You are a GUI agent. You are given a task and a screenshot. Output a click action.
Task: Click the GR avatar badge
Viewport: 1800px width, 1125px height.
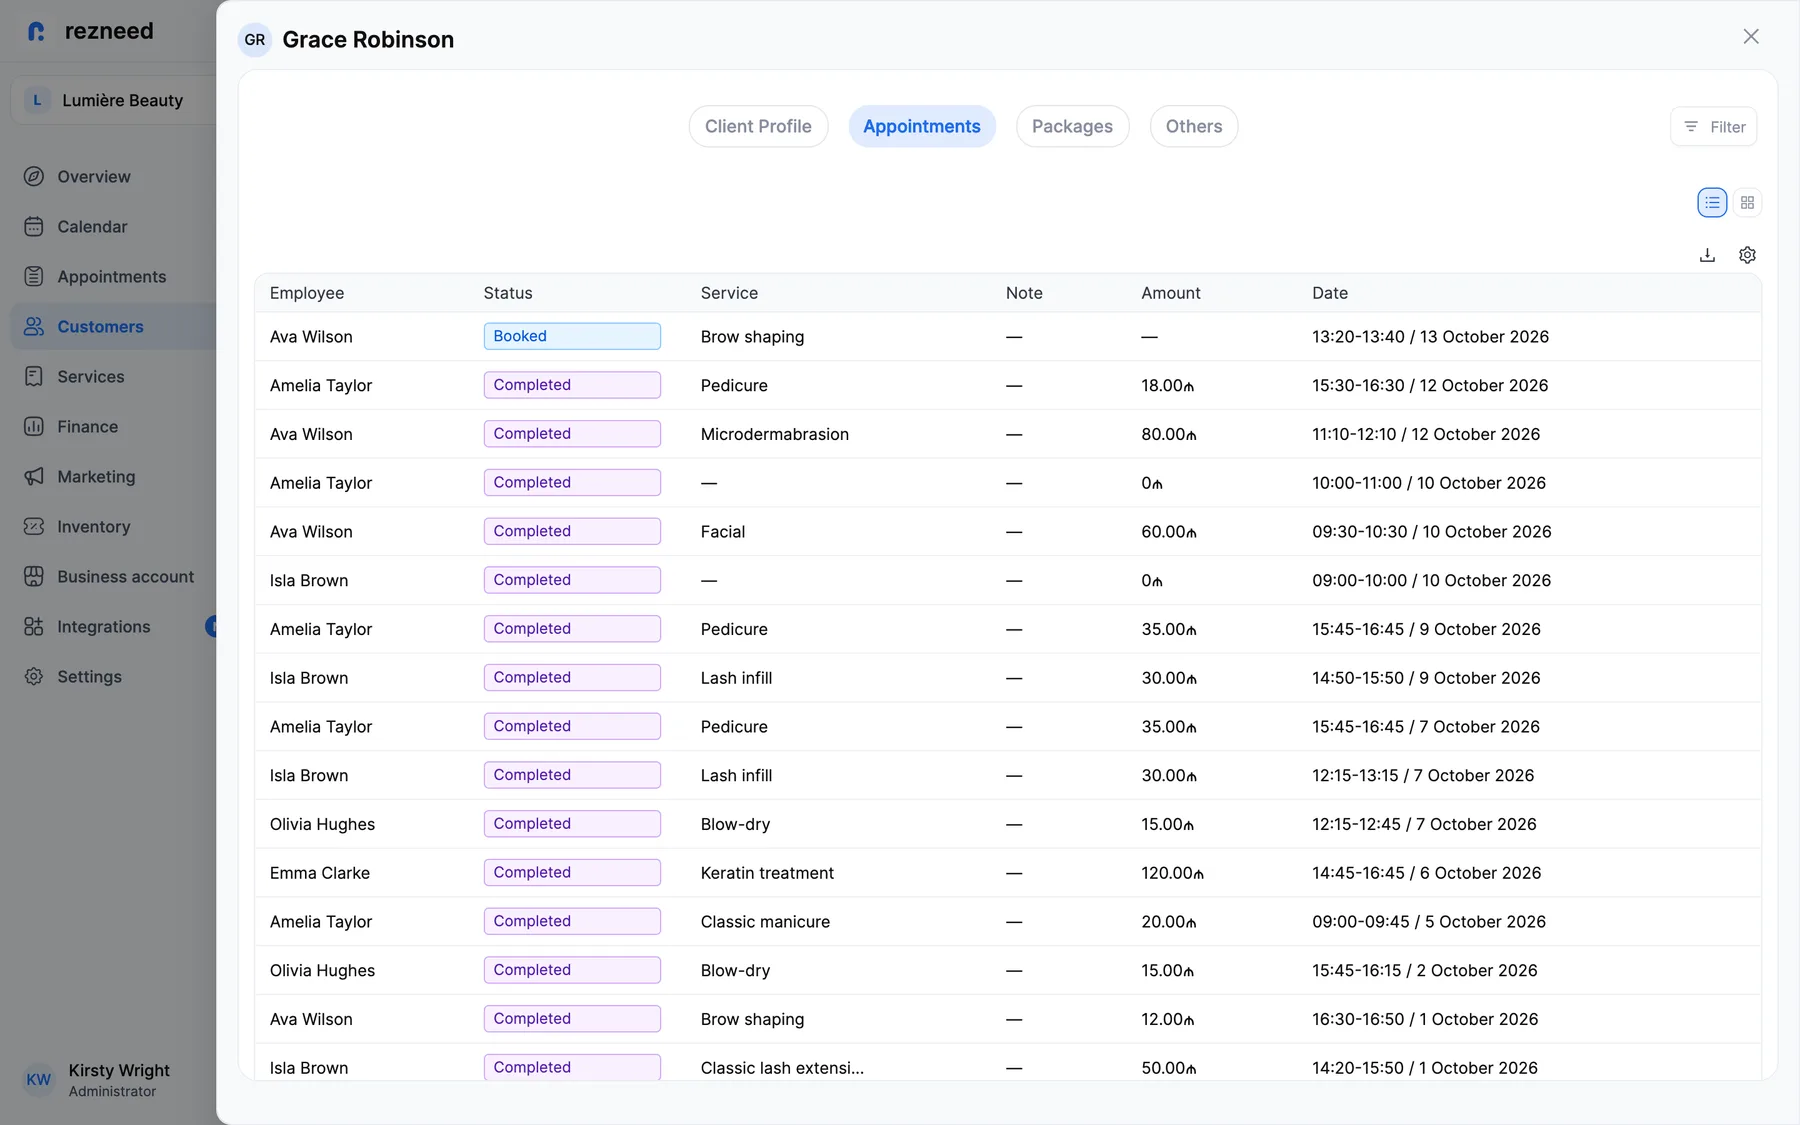(x=255, y=40)
